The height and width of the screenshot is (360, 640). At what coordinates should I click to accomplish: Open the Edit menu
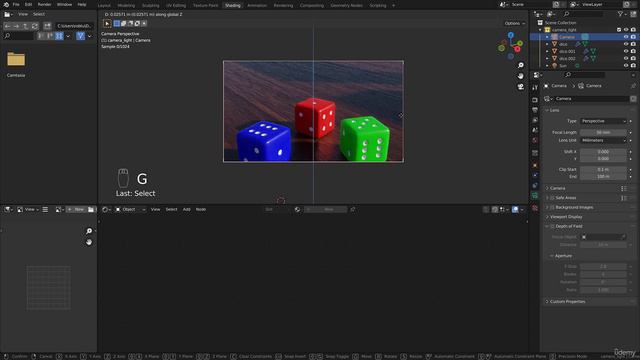click(x=28, y=4)
